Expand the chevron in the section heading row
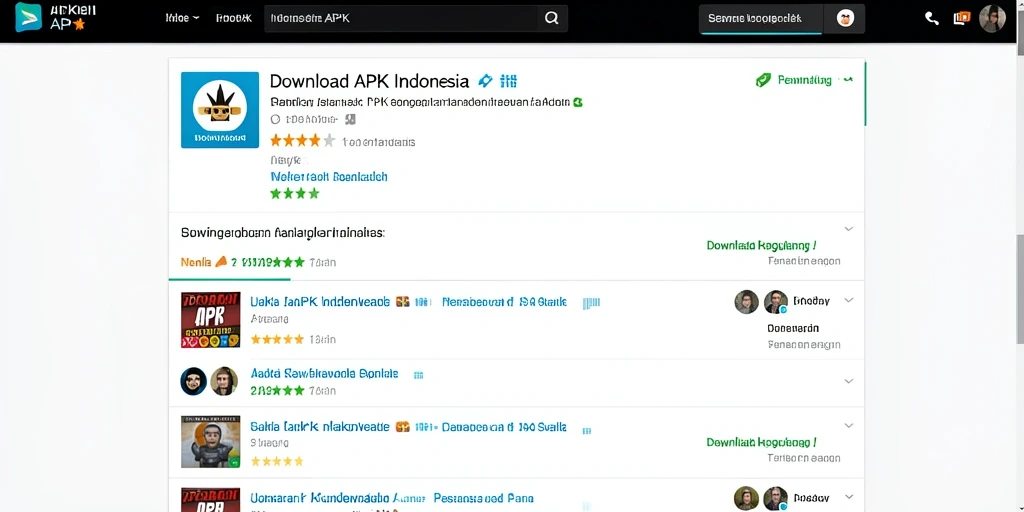Screen dimensions: 1024x512 tap(848, 229)
